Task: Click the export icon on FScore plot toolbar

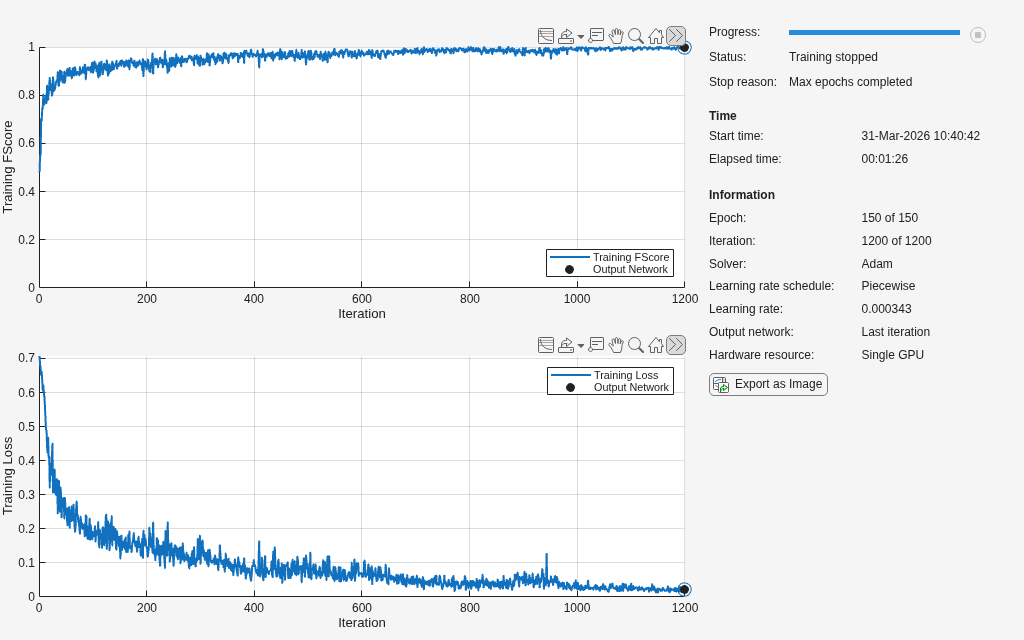Action: coord(566,36)
